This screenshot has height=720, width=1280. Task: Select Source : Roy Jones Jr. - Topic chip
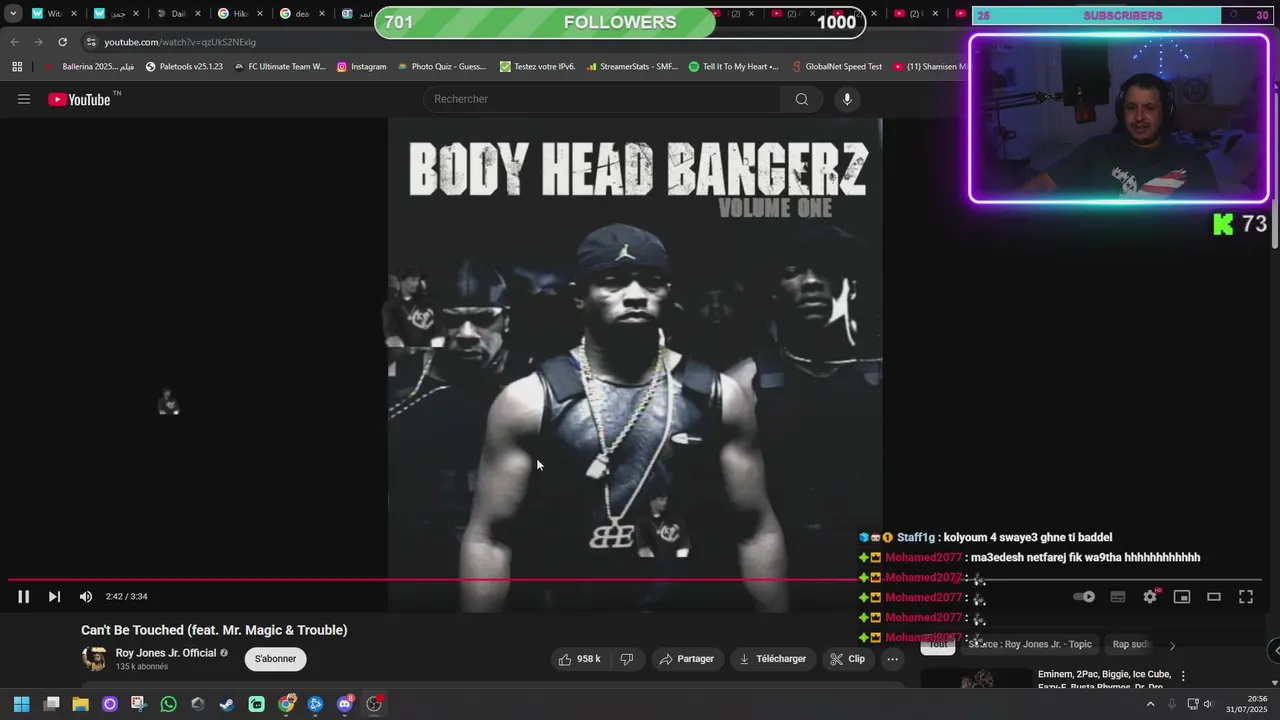[1030, 645]
